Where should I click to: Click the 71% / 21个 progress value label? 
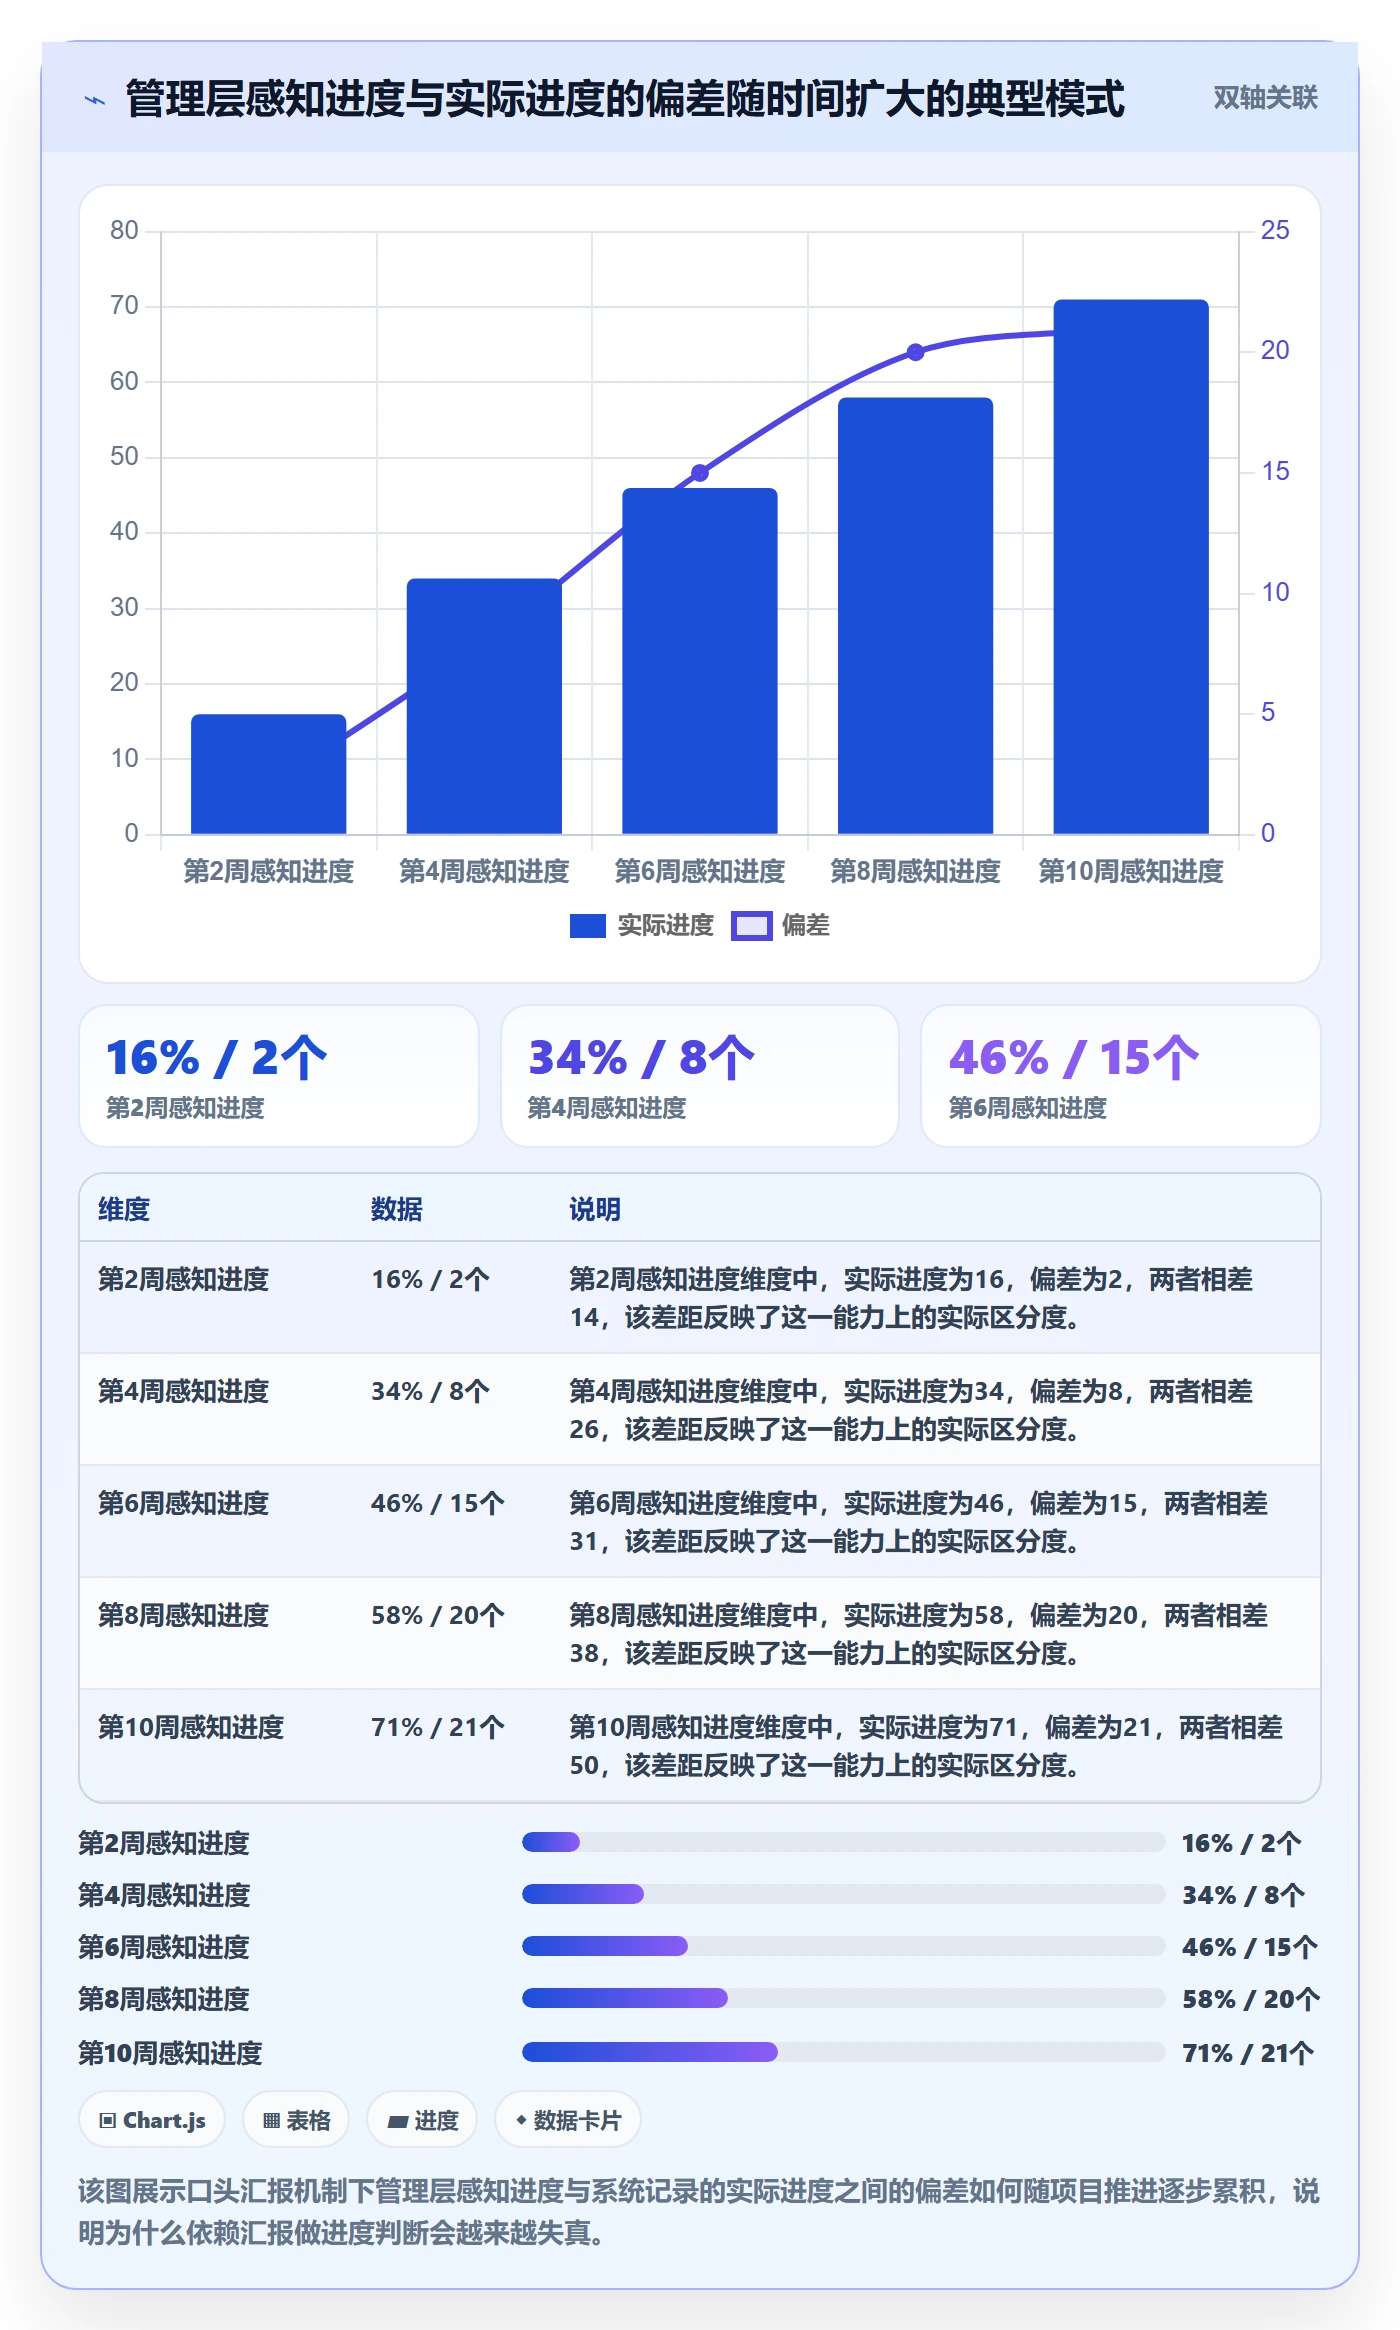(x=1248, y=2053)
